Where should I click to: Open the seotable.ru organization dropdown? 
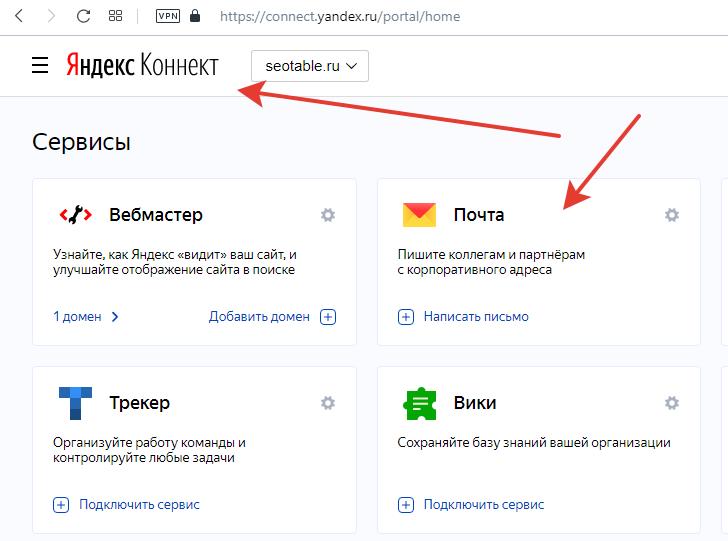(x=310, y=66)
